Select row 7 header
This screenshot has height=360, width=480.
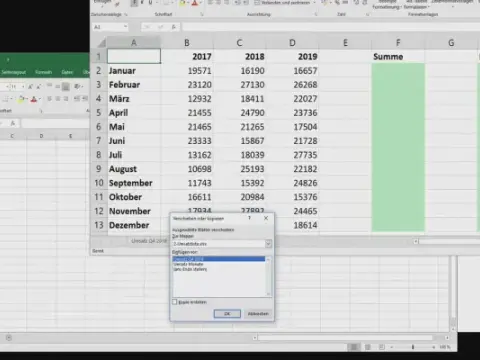click(99, 141)
